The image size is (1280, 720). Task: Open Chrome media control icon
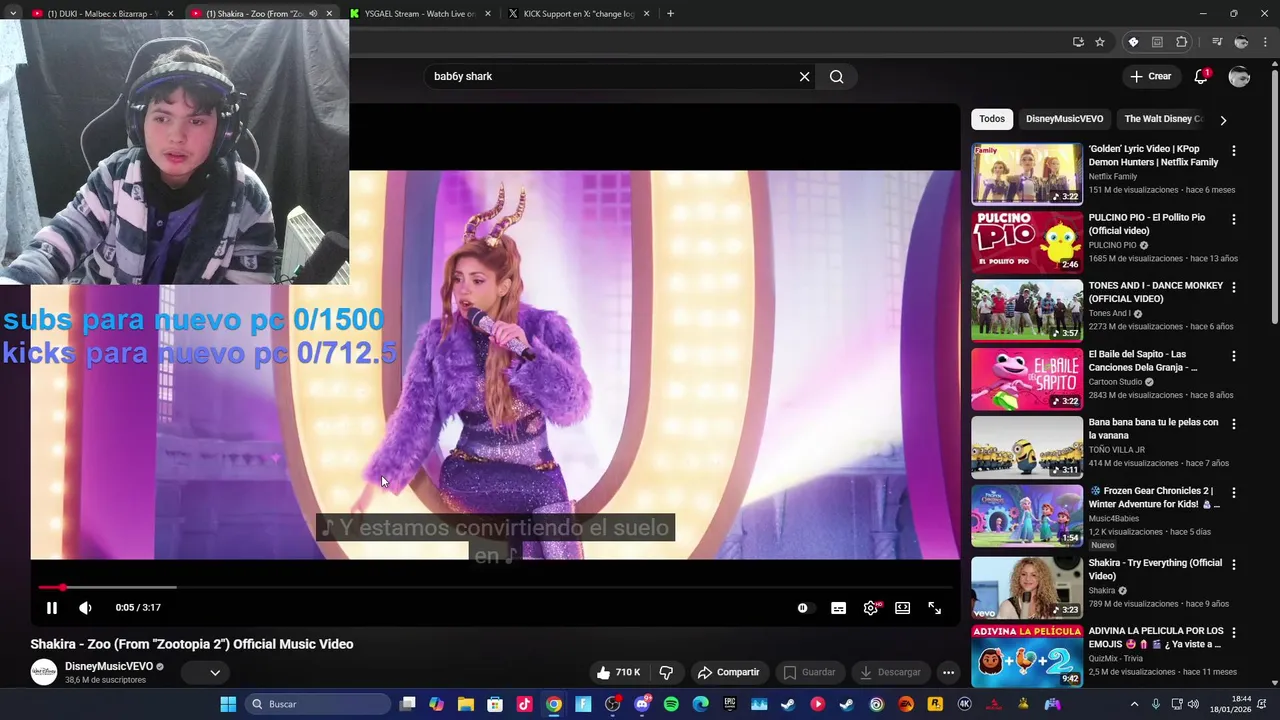[1217, 42]
